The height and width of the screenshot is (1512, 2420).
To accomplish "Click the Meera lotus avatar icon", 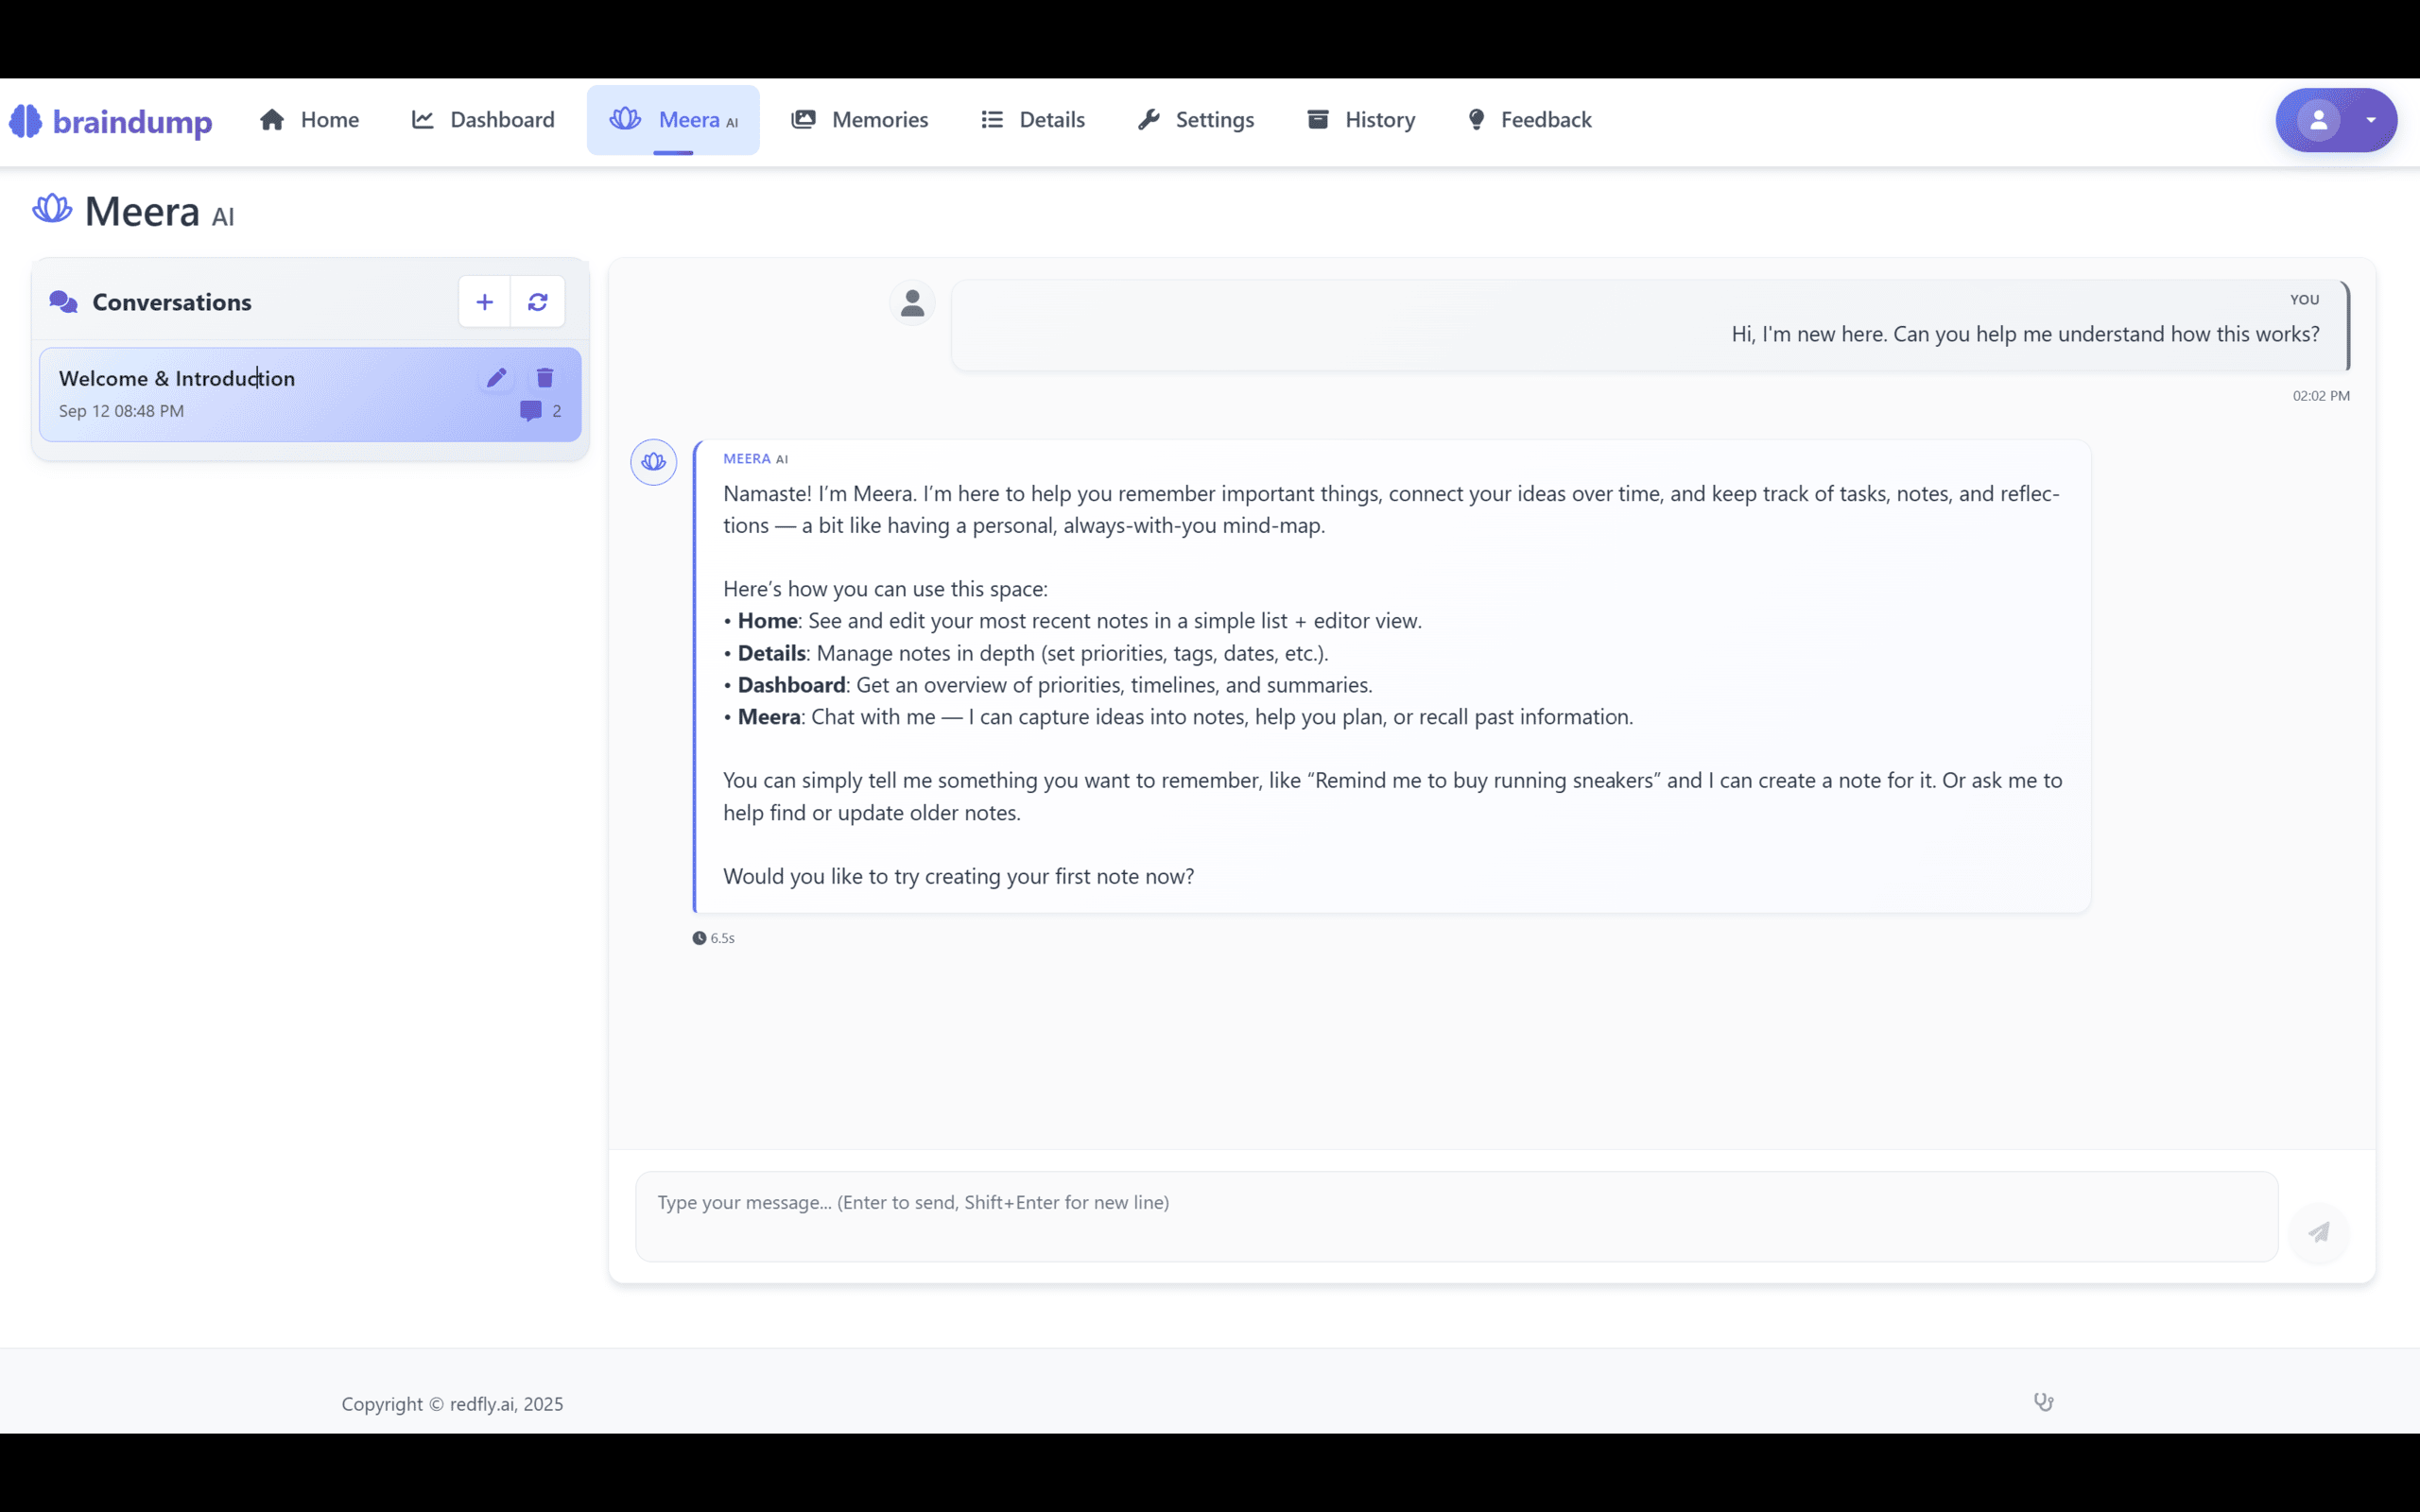I will pos(654,462).
